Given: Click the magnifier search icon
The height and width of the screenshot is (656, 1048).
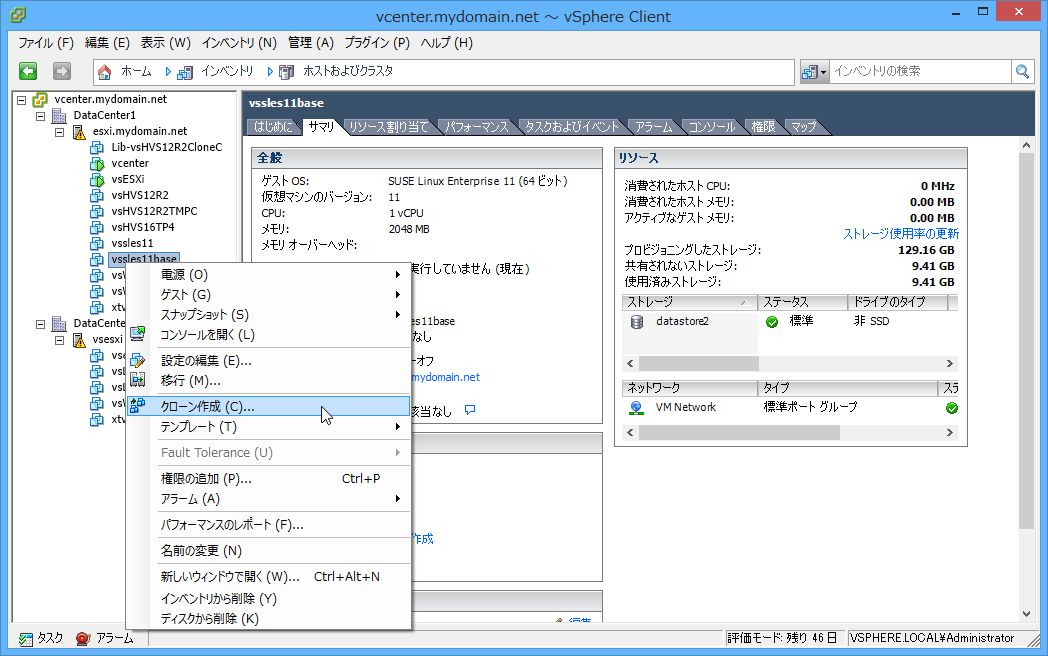Looking at the screenshot, I should click(1022, 71).
